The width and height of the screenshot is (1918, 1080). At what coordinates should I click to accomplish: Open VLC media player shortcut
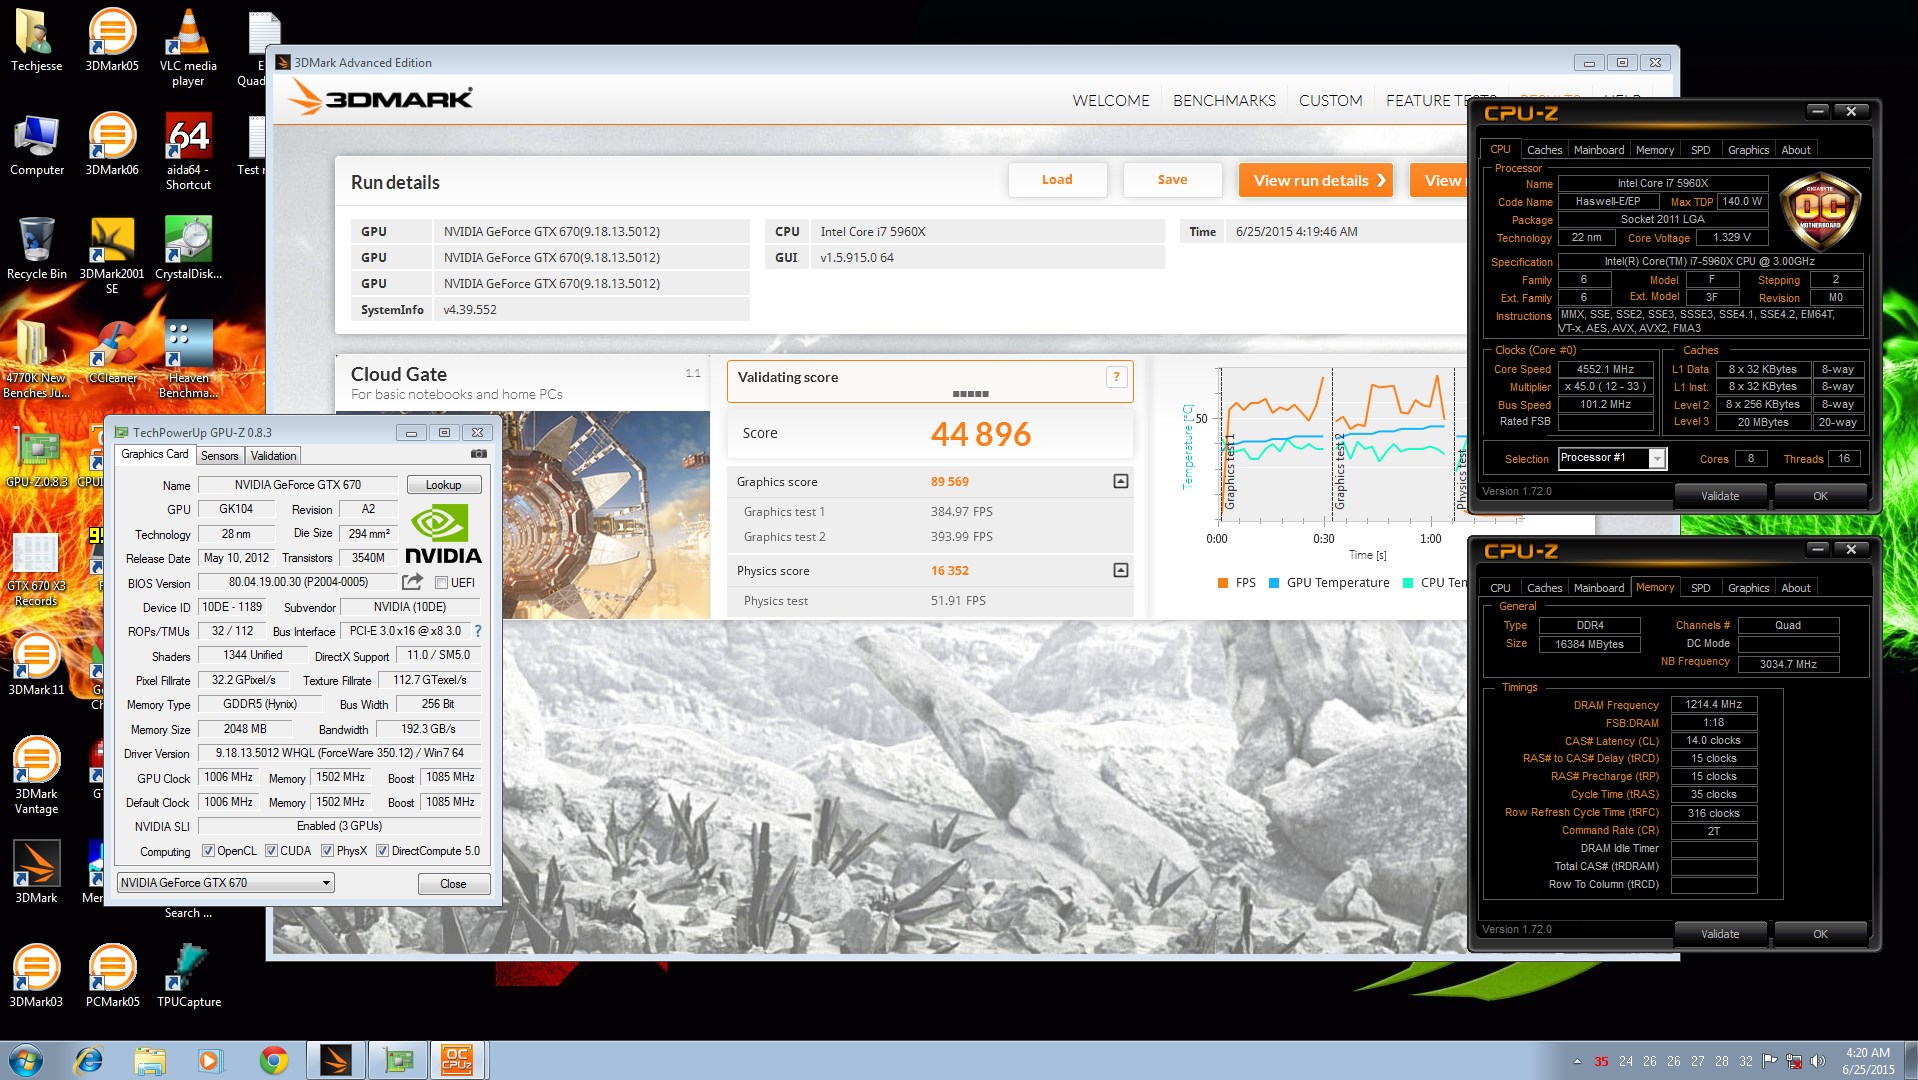click(188, 47)
